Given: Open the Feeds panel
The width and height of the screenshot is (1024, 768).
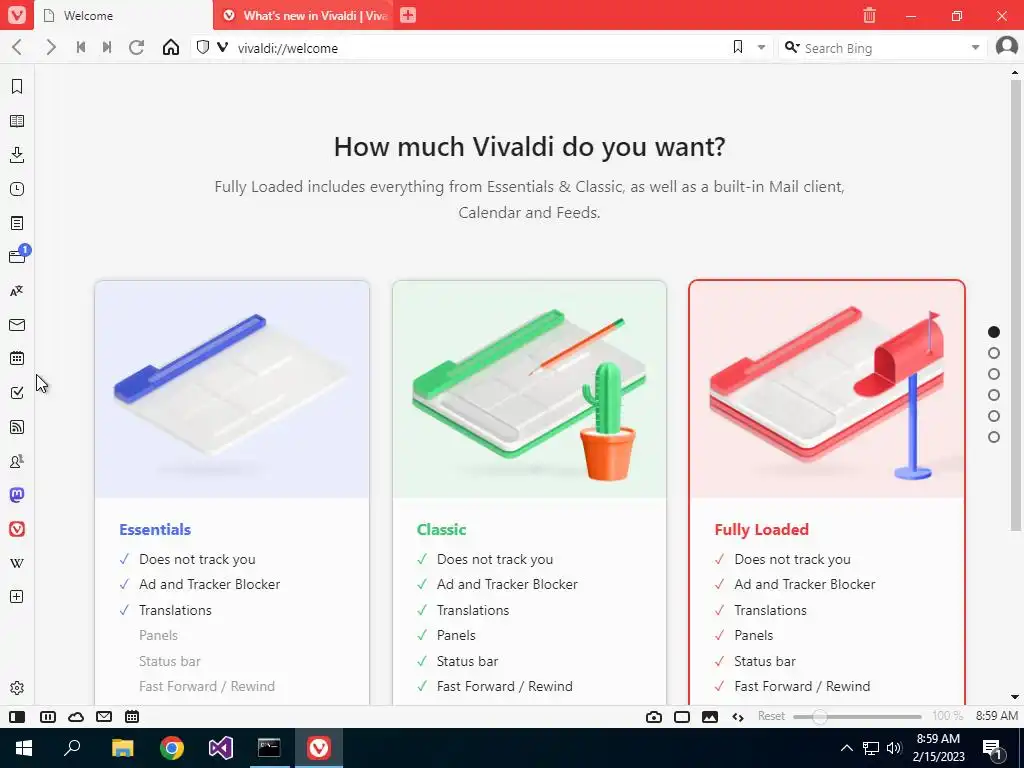Looking at the screenshot, I should [17, 427].
